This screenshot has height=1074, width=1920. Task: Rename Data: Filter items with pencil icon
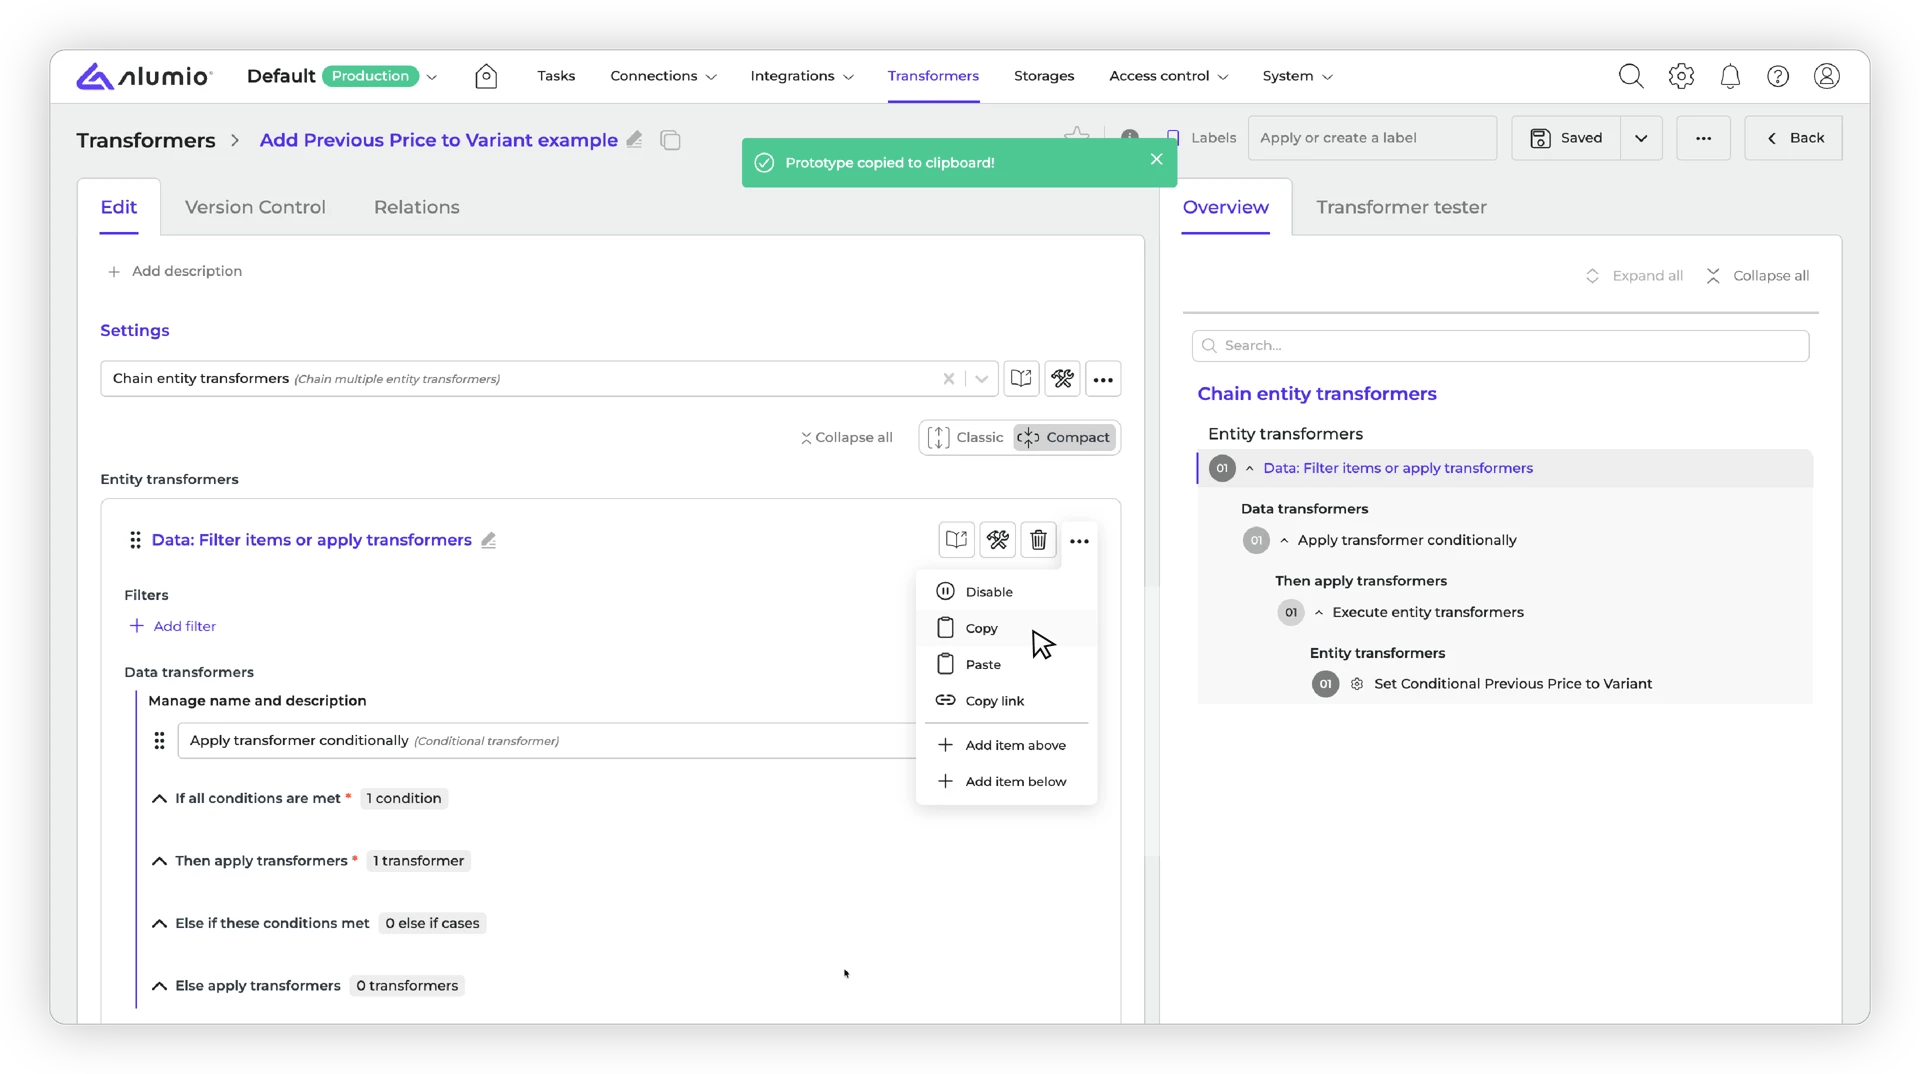489,540
